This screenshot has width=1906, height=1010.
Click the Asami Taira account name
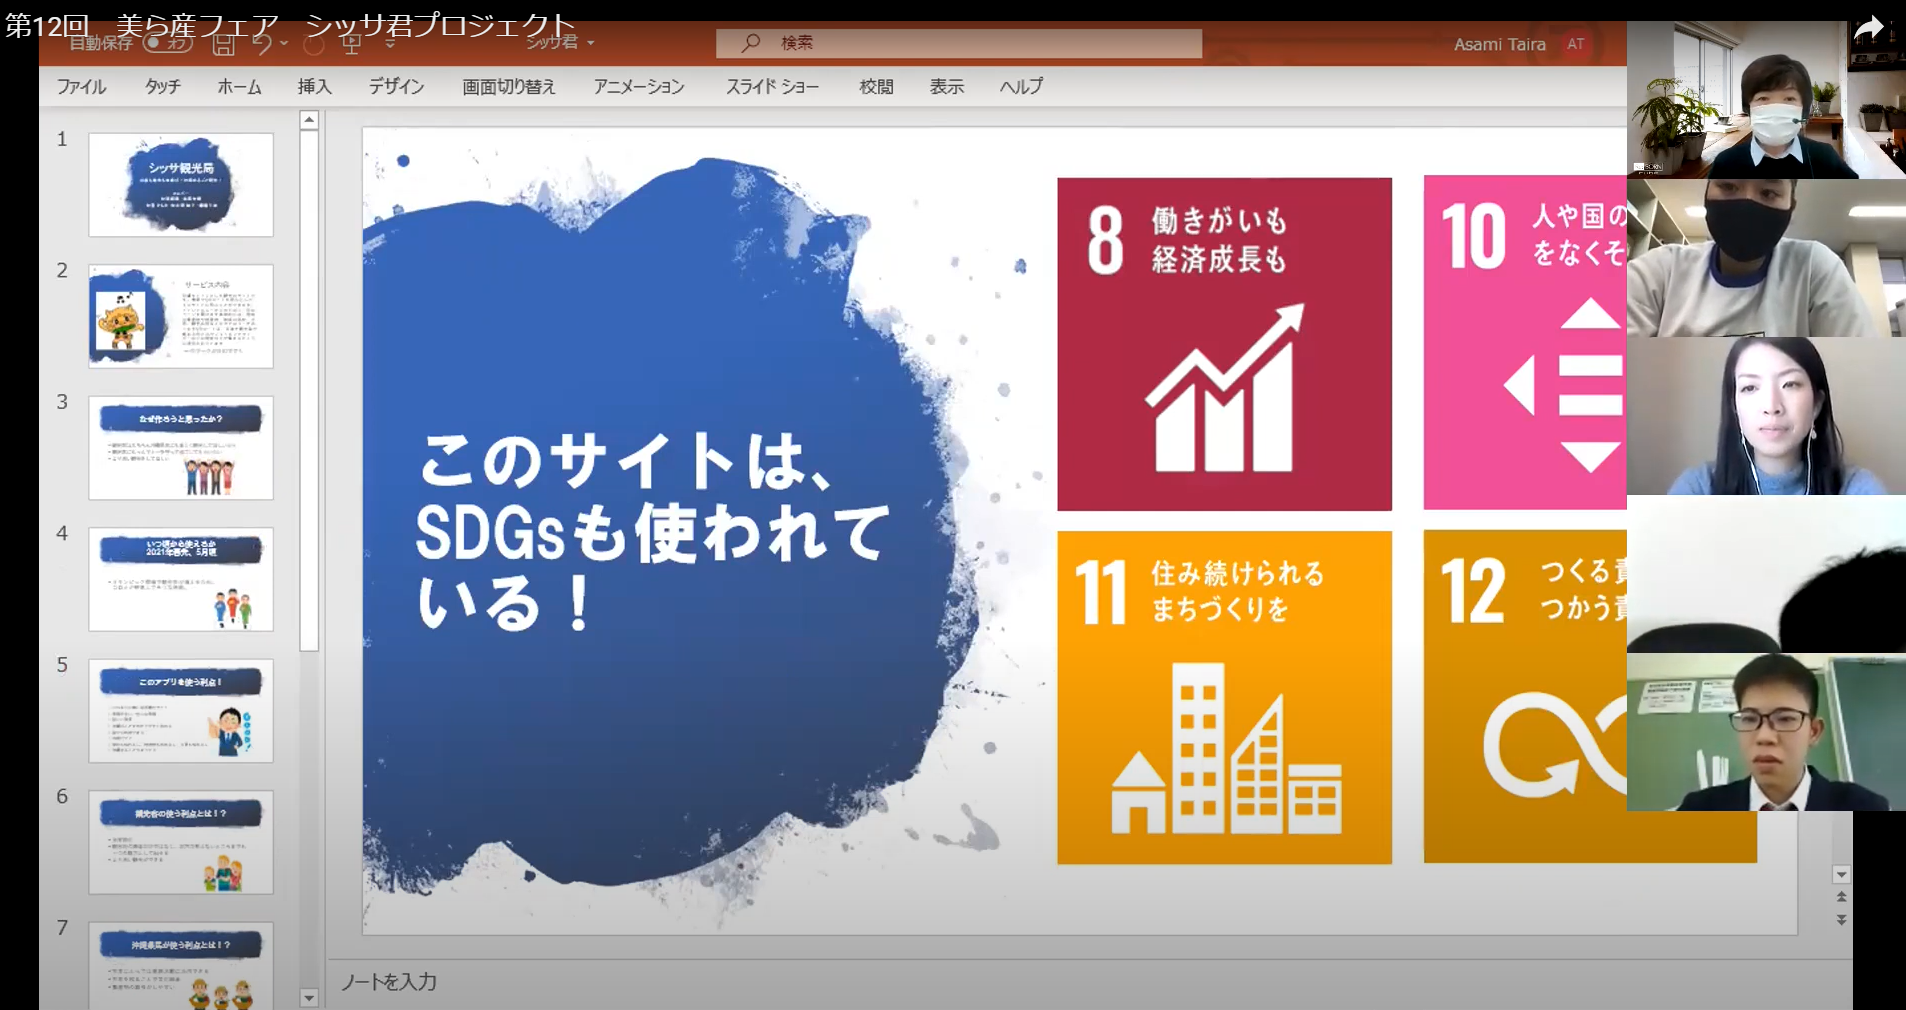(x=1499, y=44)
